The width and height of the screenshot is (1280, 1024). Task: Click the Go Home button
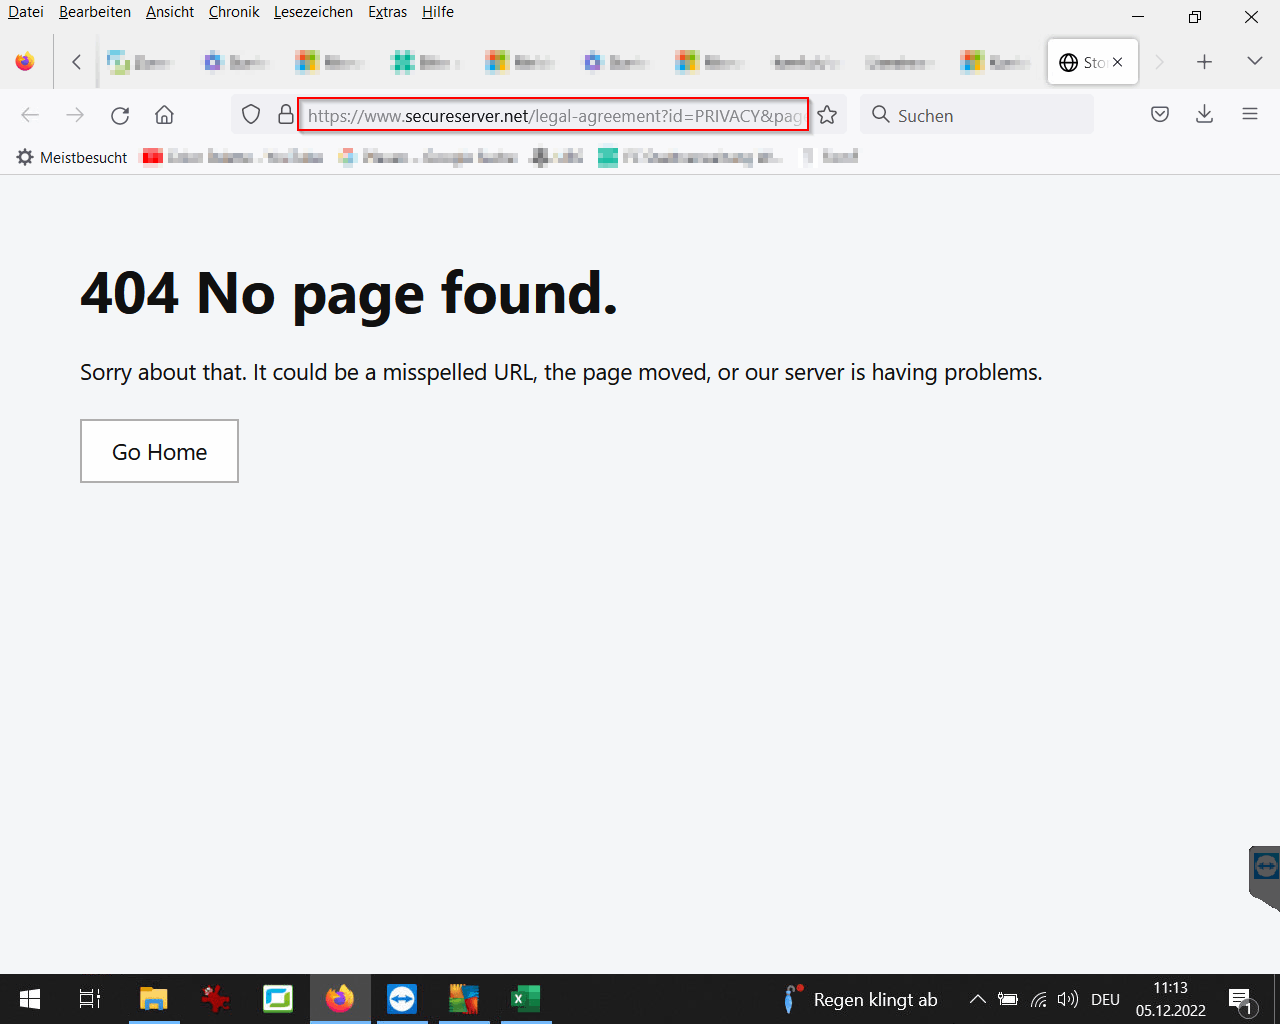click(x=159, y=451)
